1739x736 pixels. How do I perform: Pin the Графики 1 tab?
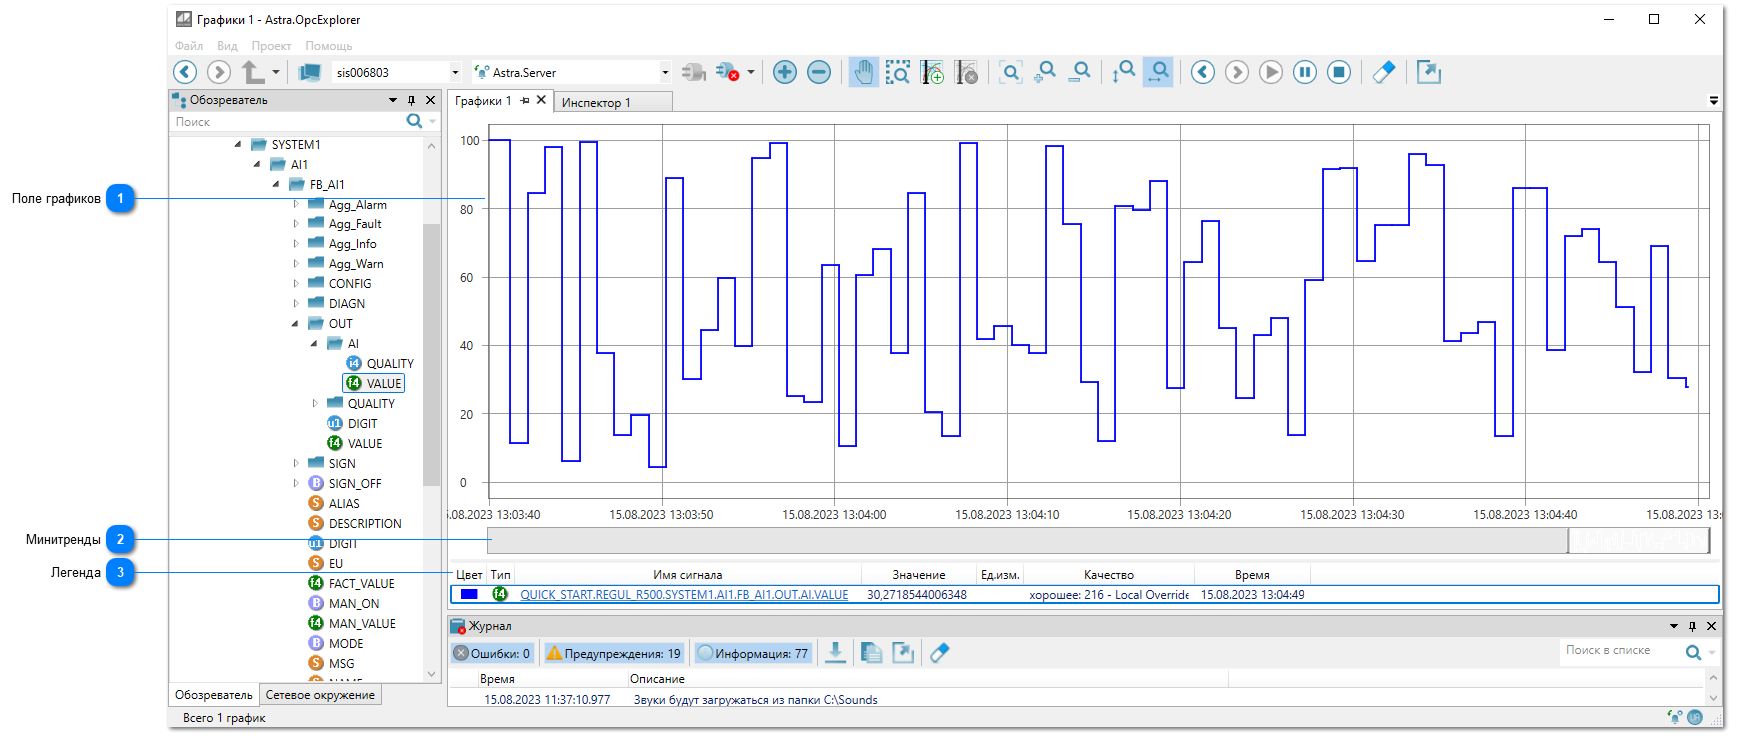coord(525,100)
